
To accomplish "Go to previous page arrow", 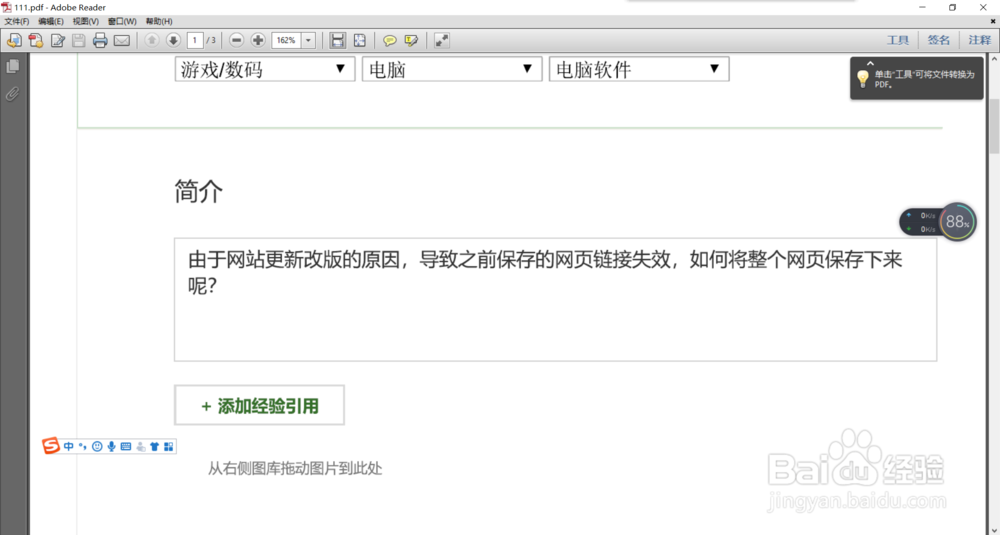I will 152,40.
